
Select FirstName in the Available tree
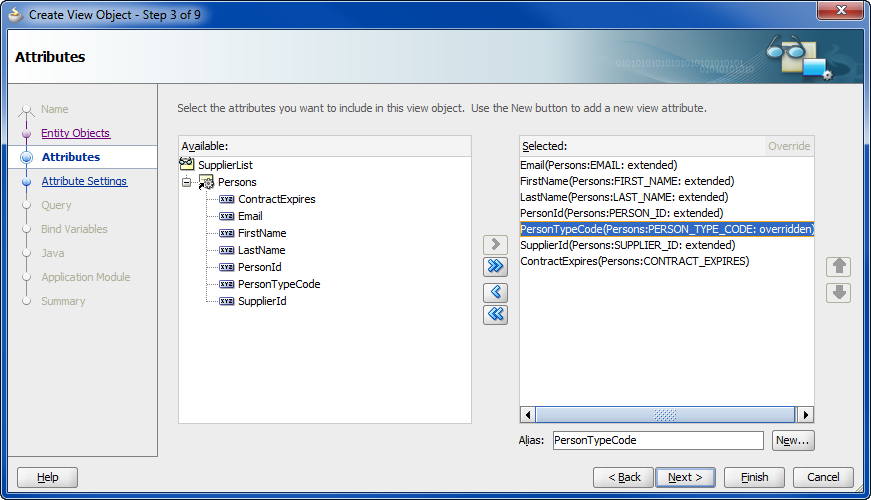tap(262, 233)
